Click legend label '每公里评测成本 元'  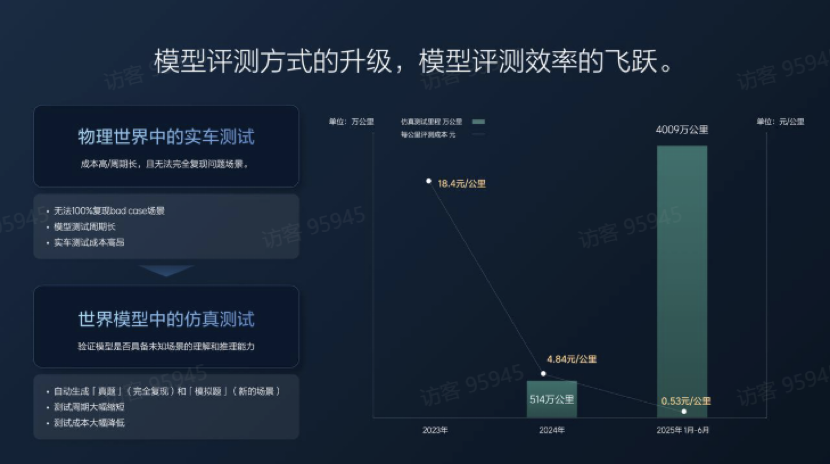point(428,135)
